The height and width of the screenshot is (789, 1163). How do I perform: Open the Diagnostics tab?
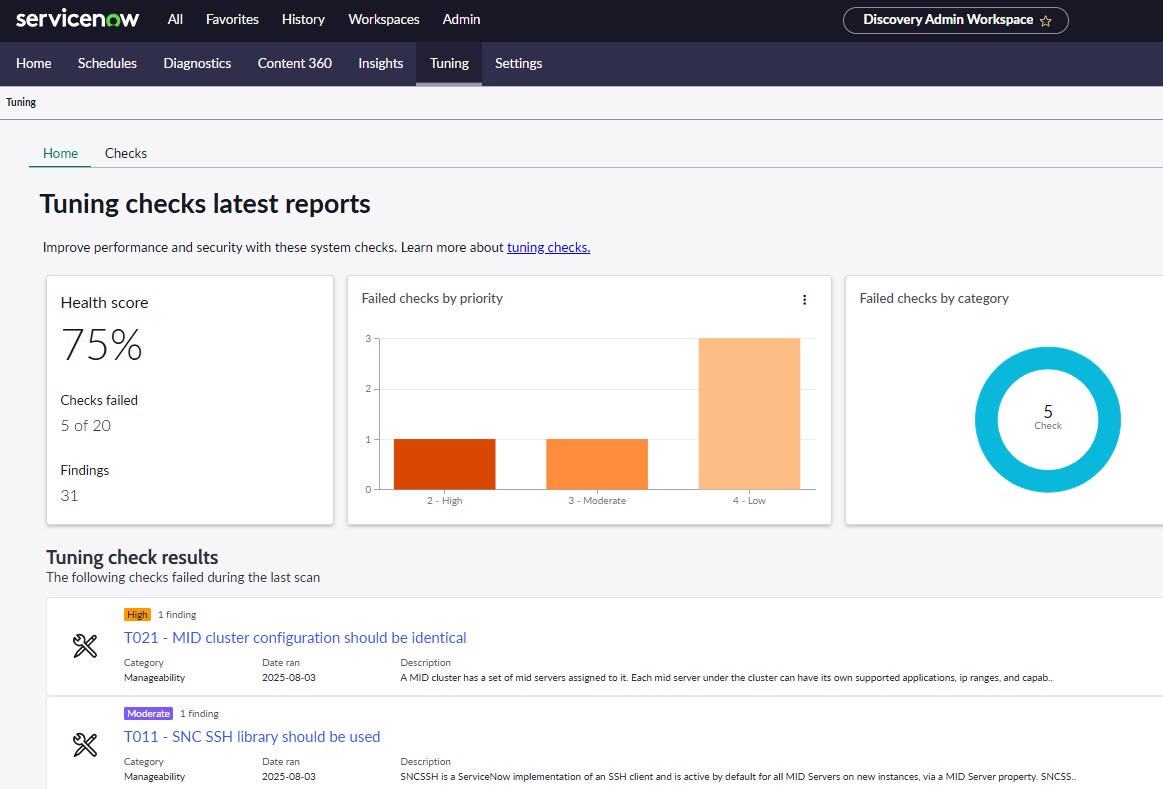coord(197,63)
